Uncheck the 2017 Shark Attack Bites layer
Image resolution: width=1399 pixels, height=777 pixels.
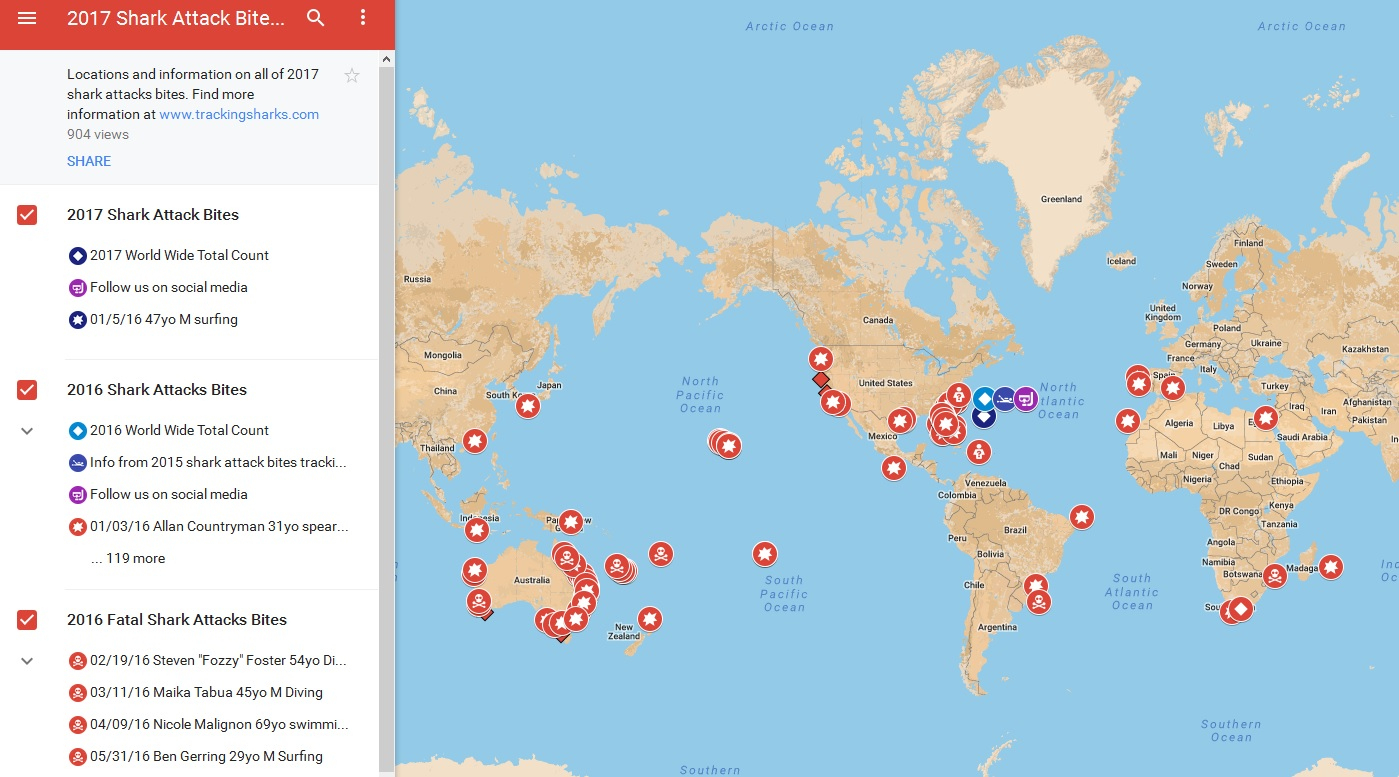[x=27, y=215]
